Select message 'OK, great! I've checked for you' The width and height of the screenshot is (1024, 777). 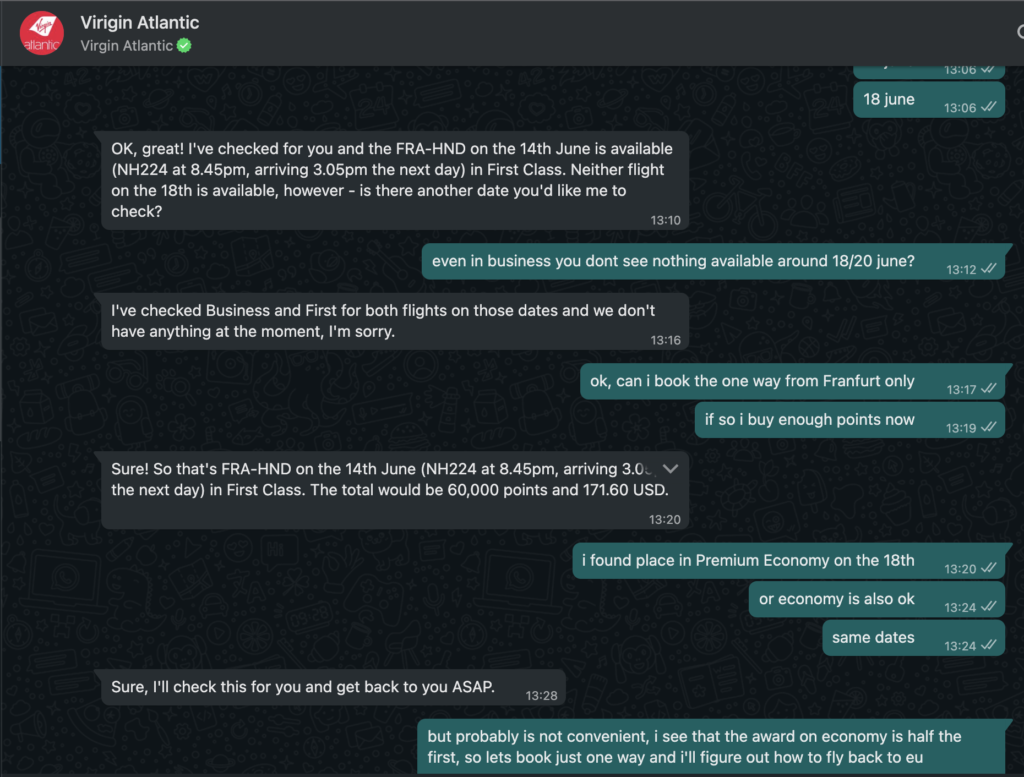pyautogui.click(x=395, y=180)
